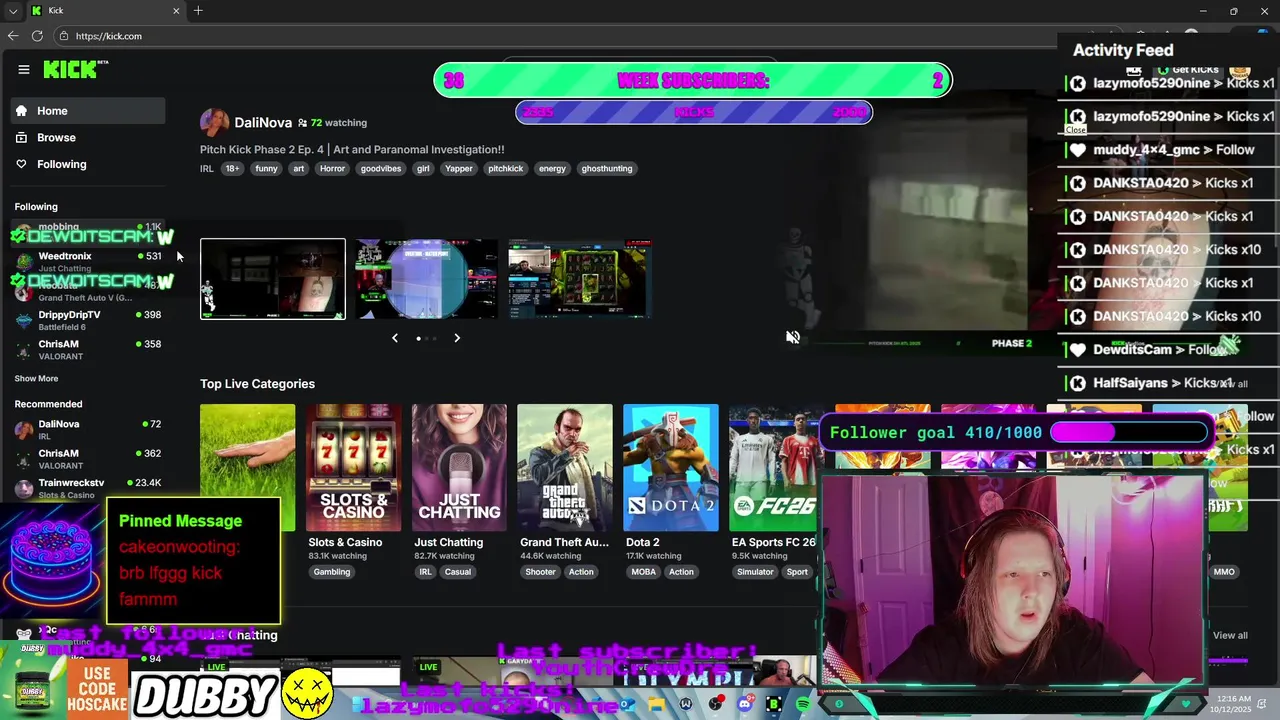Select the pitchkick tag
This screenshot has height=720, width=1280.
506,169
